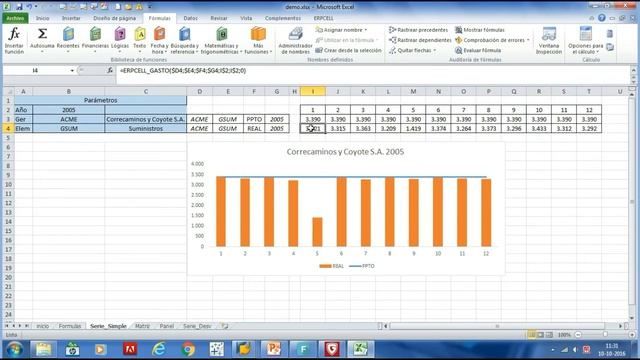Select the Serie_Desv sheet tab

(x=197, y=326)
